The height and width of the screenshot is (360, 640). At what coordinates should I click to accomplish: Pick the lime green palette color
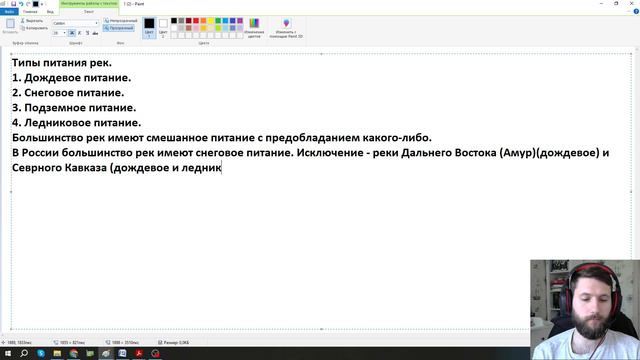(x=218, y=28)
